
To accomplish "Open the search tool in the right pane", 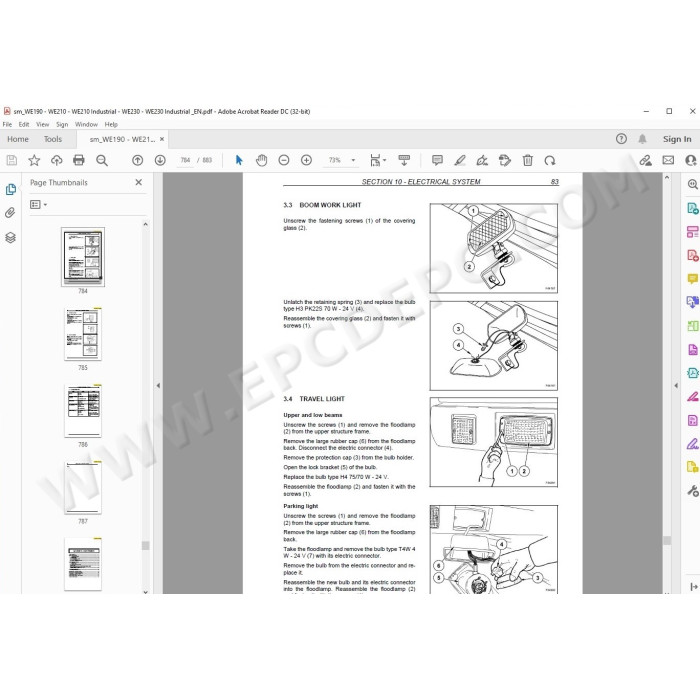I will [693, 184].
